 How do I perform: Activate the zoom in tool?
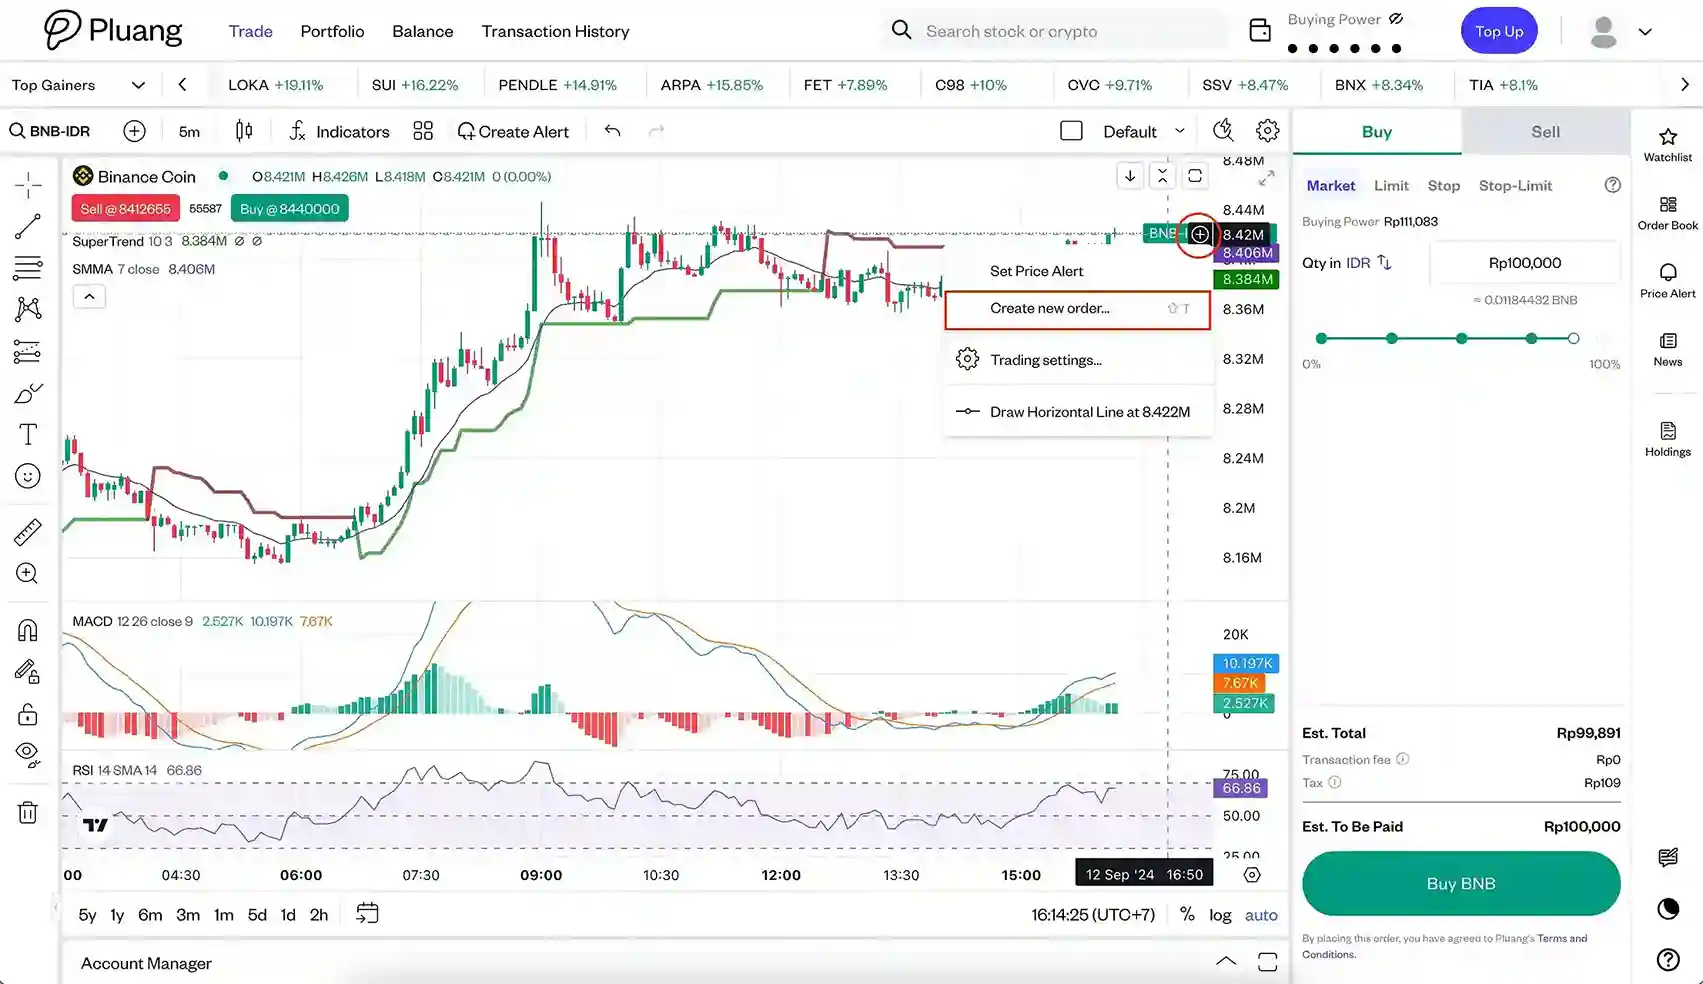pos(28,573)
